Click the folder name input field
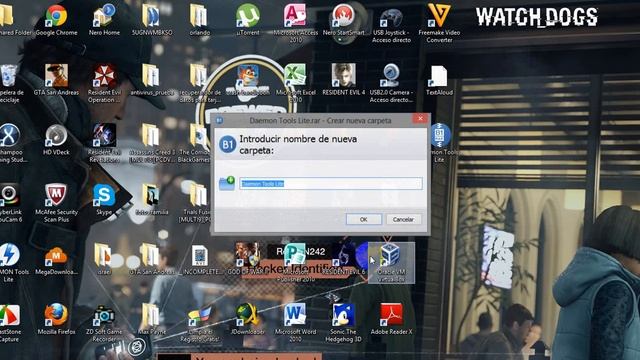The height and width of the screenshot is (360, 640). point(331,184)
